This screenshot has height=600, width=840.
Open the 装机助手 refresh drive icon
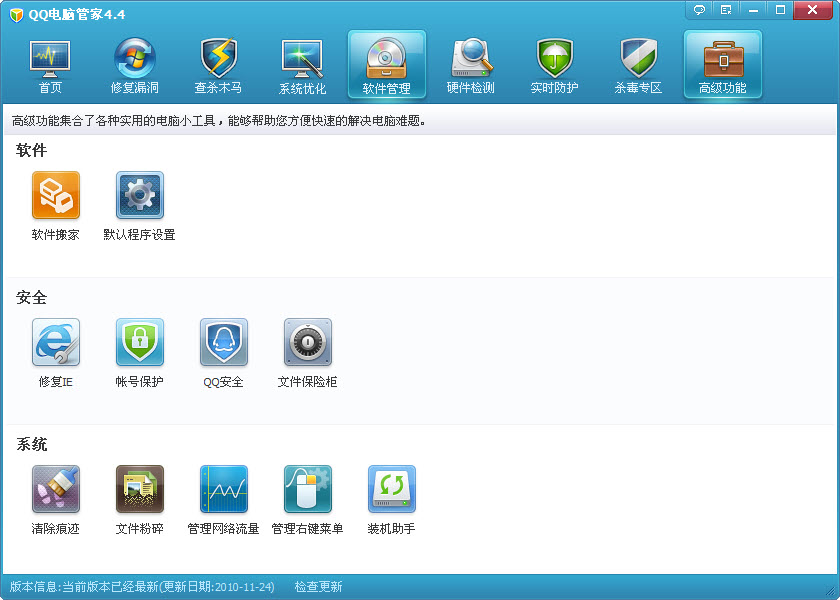(x=392, y=489)
